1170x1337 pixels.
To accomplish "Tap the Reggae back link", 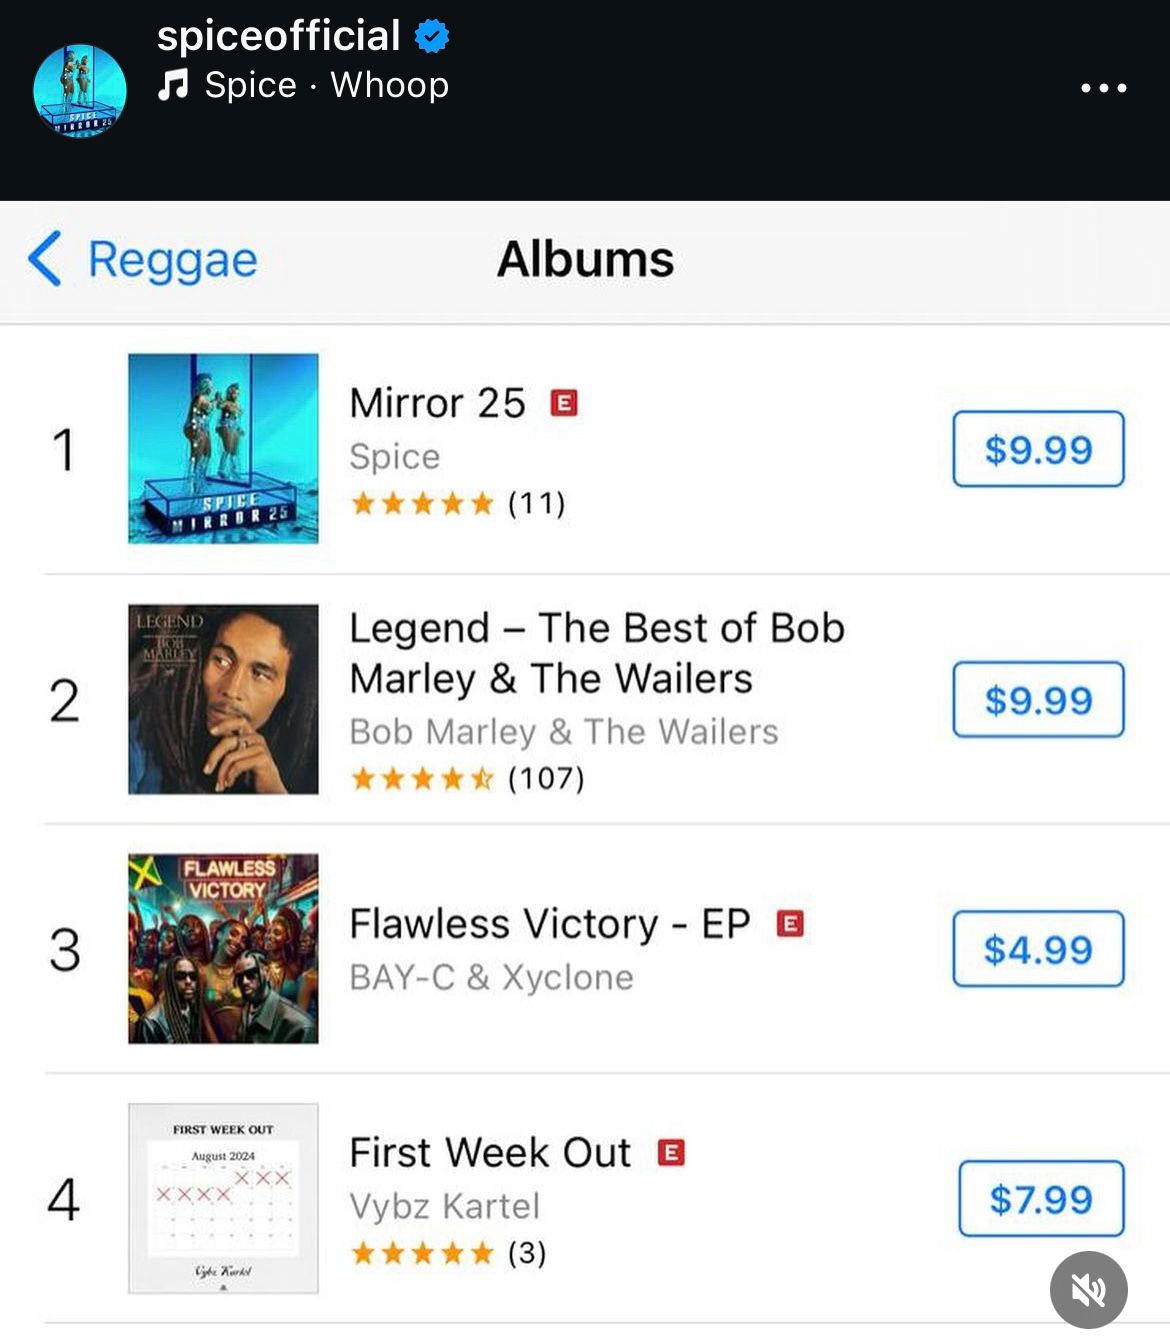I will (x=172, y=260).
